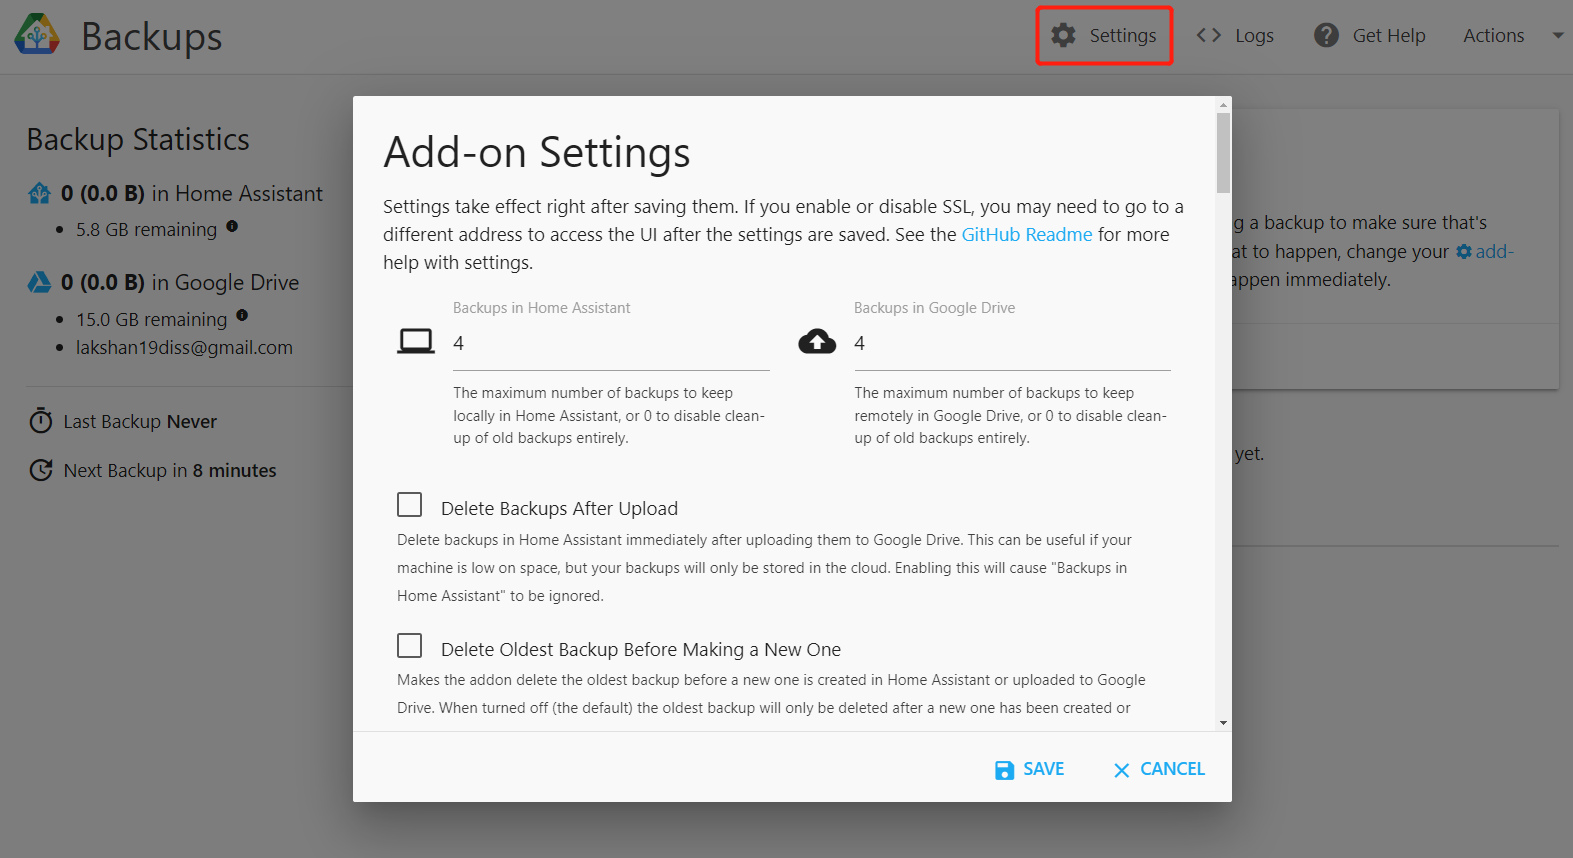Screen dimensions: 1573x858
Task: Click the dialog scrollbar thumb
Action: tap(1224, 152)
